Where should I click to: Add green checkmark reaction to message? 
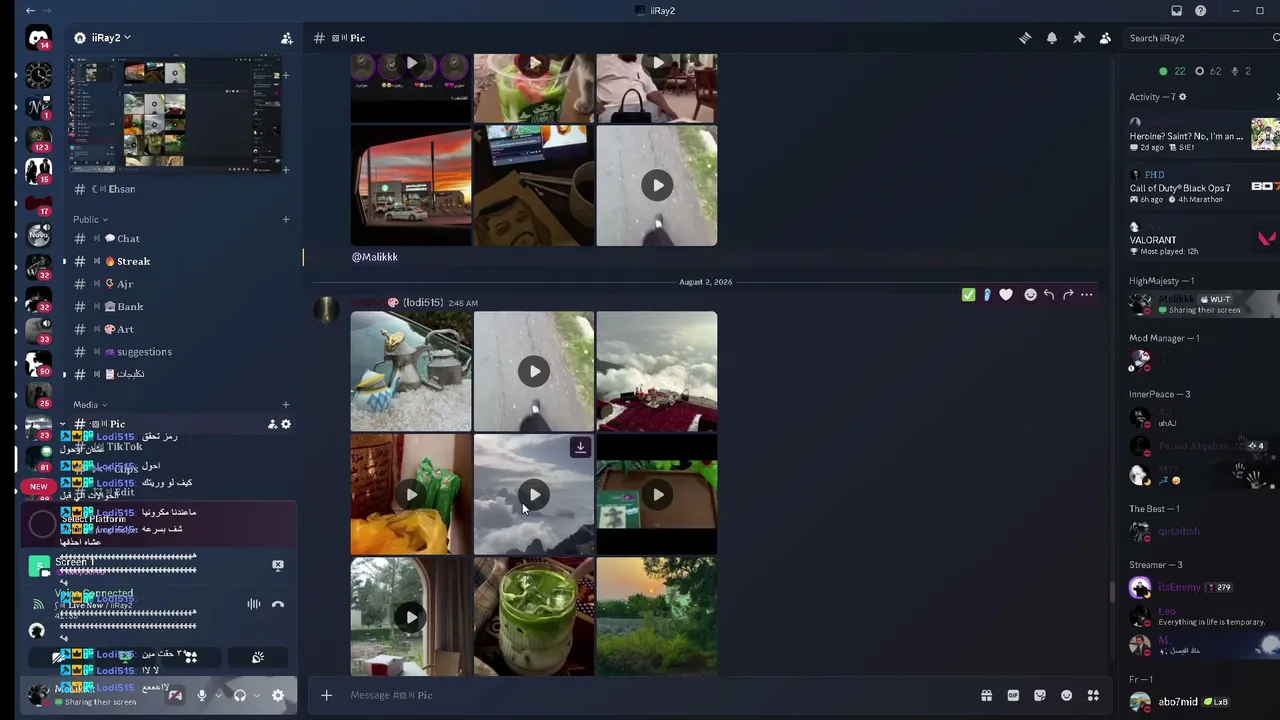968,295
